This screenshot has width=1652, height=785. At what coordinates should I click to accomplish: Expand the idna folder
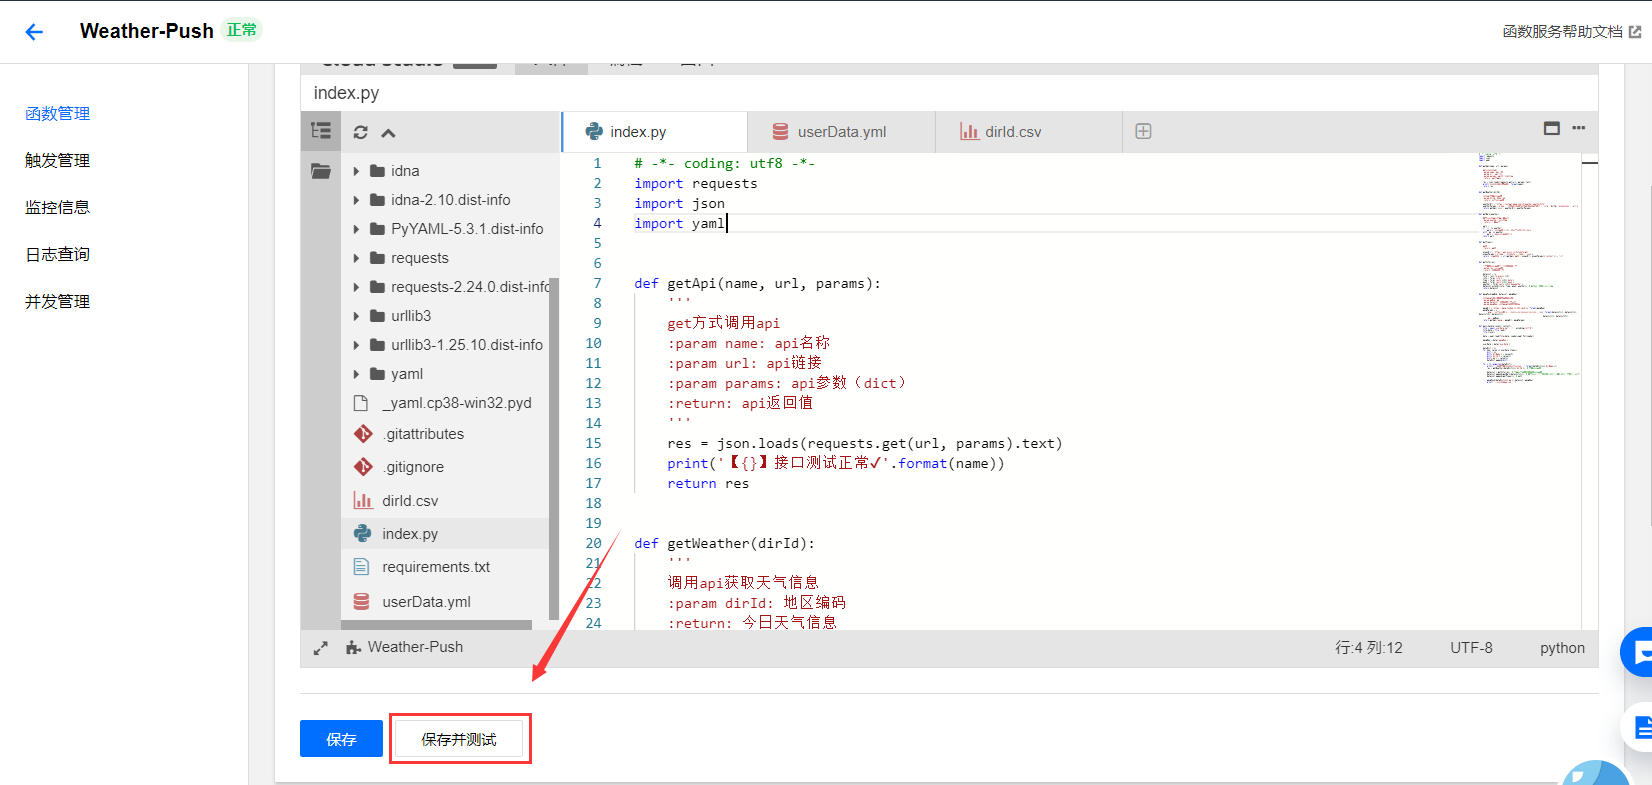[356, 171]
